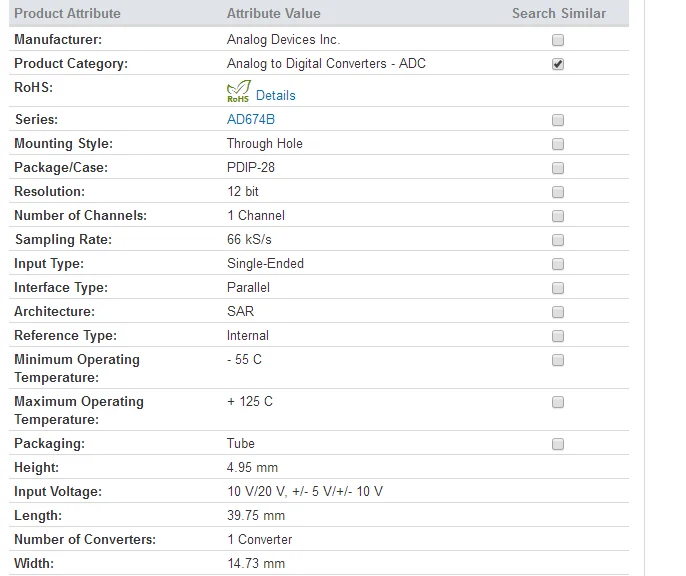Click the Series: attribute label
Screen dimensions: 686x576
click(36, 119)
